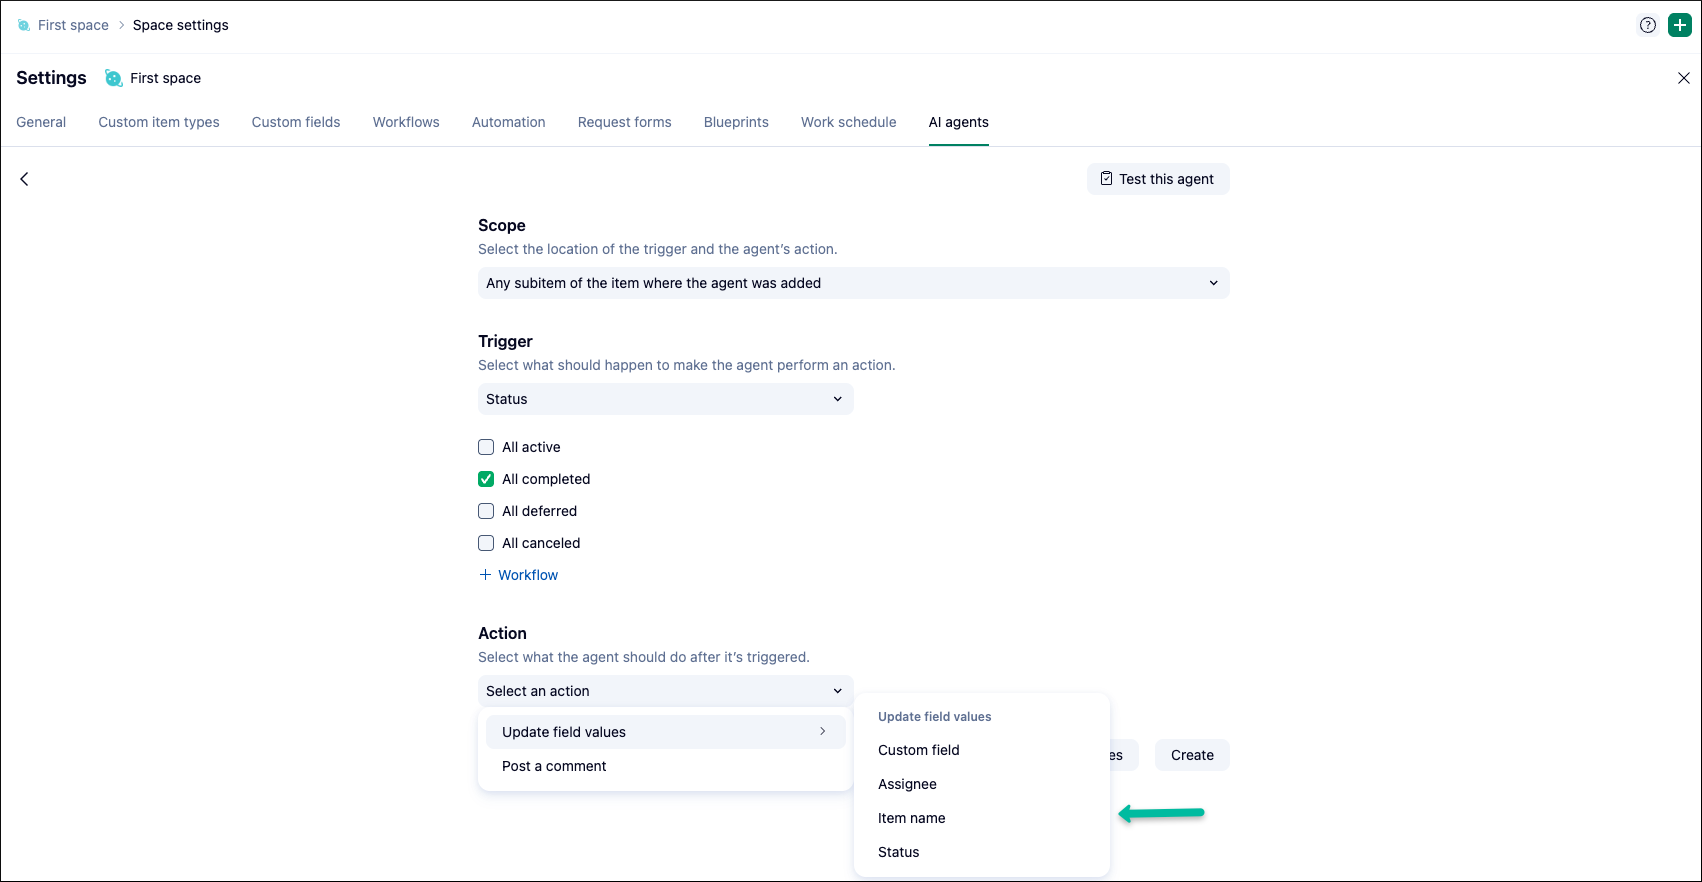
Task: Click the help question mark icon
Action: tap(1648, 25)
